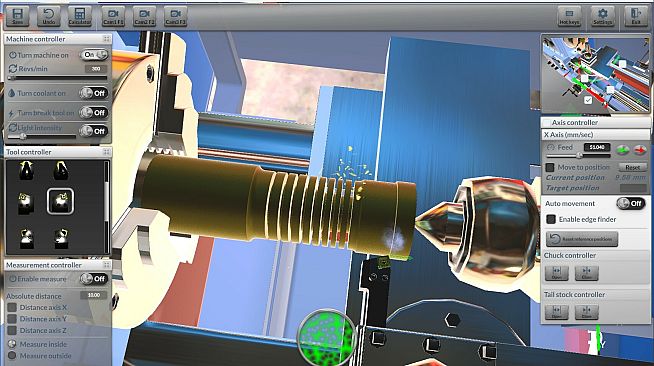654x366 pixels.
Task: Move X axis with red arrow
Action: click(640, 149)
